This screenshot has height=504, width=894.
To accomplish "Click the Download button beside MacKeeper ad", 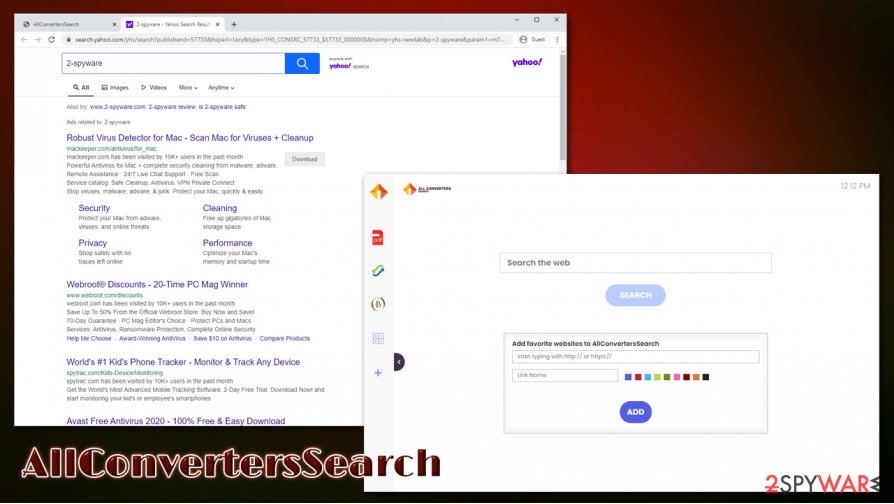I will coord(304,159).
